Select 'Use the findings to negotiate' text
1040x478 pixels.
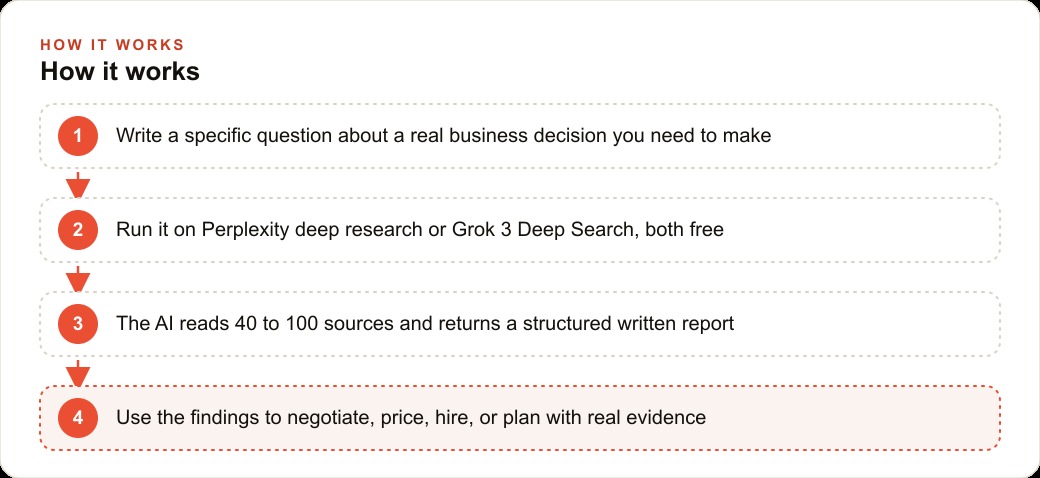coord(411,418)
